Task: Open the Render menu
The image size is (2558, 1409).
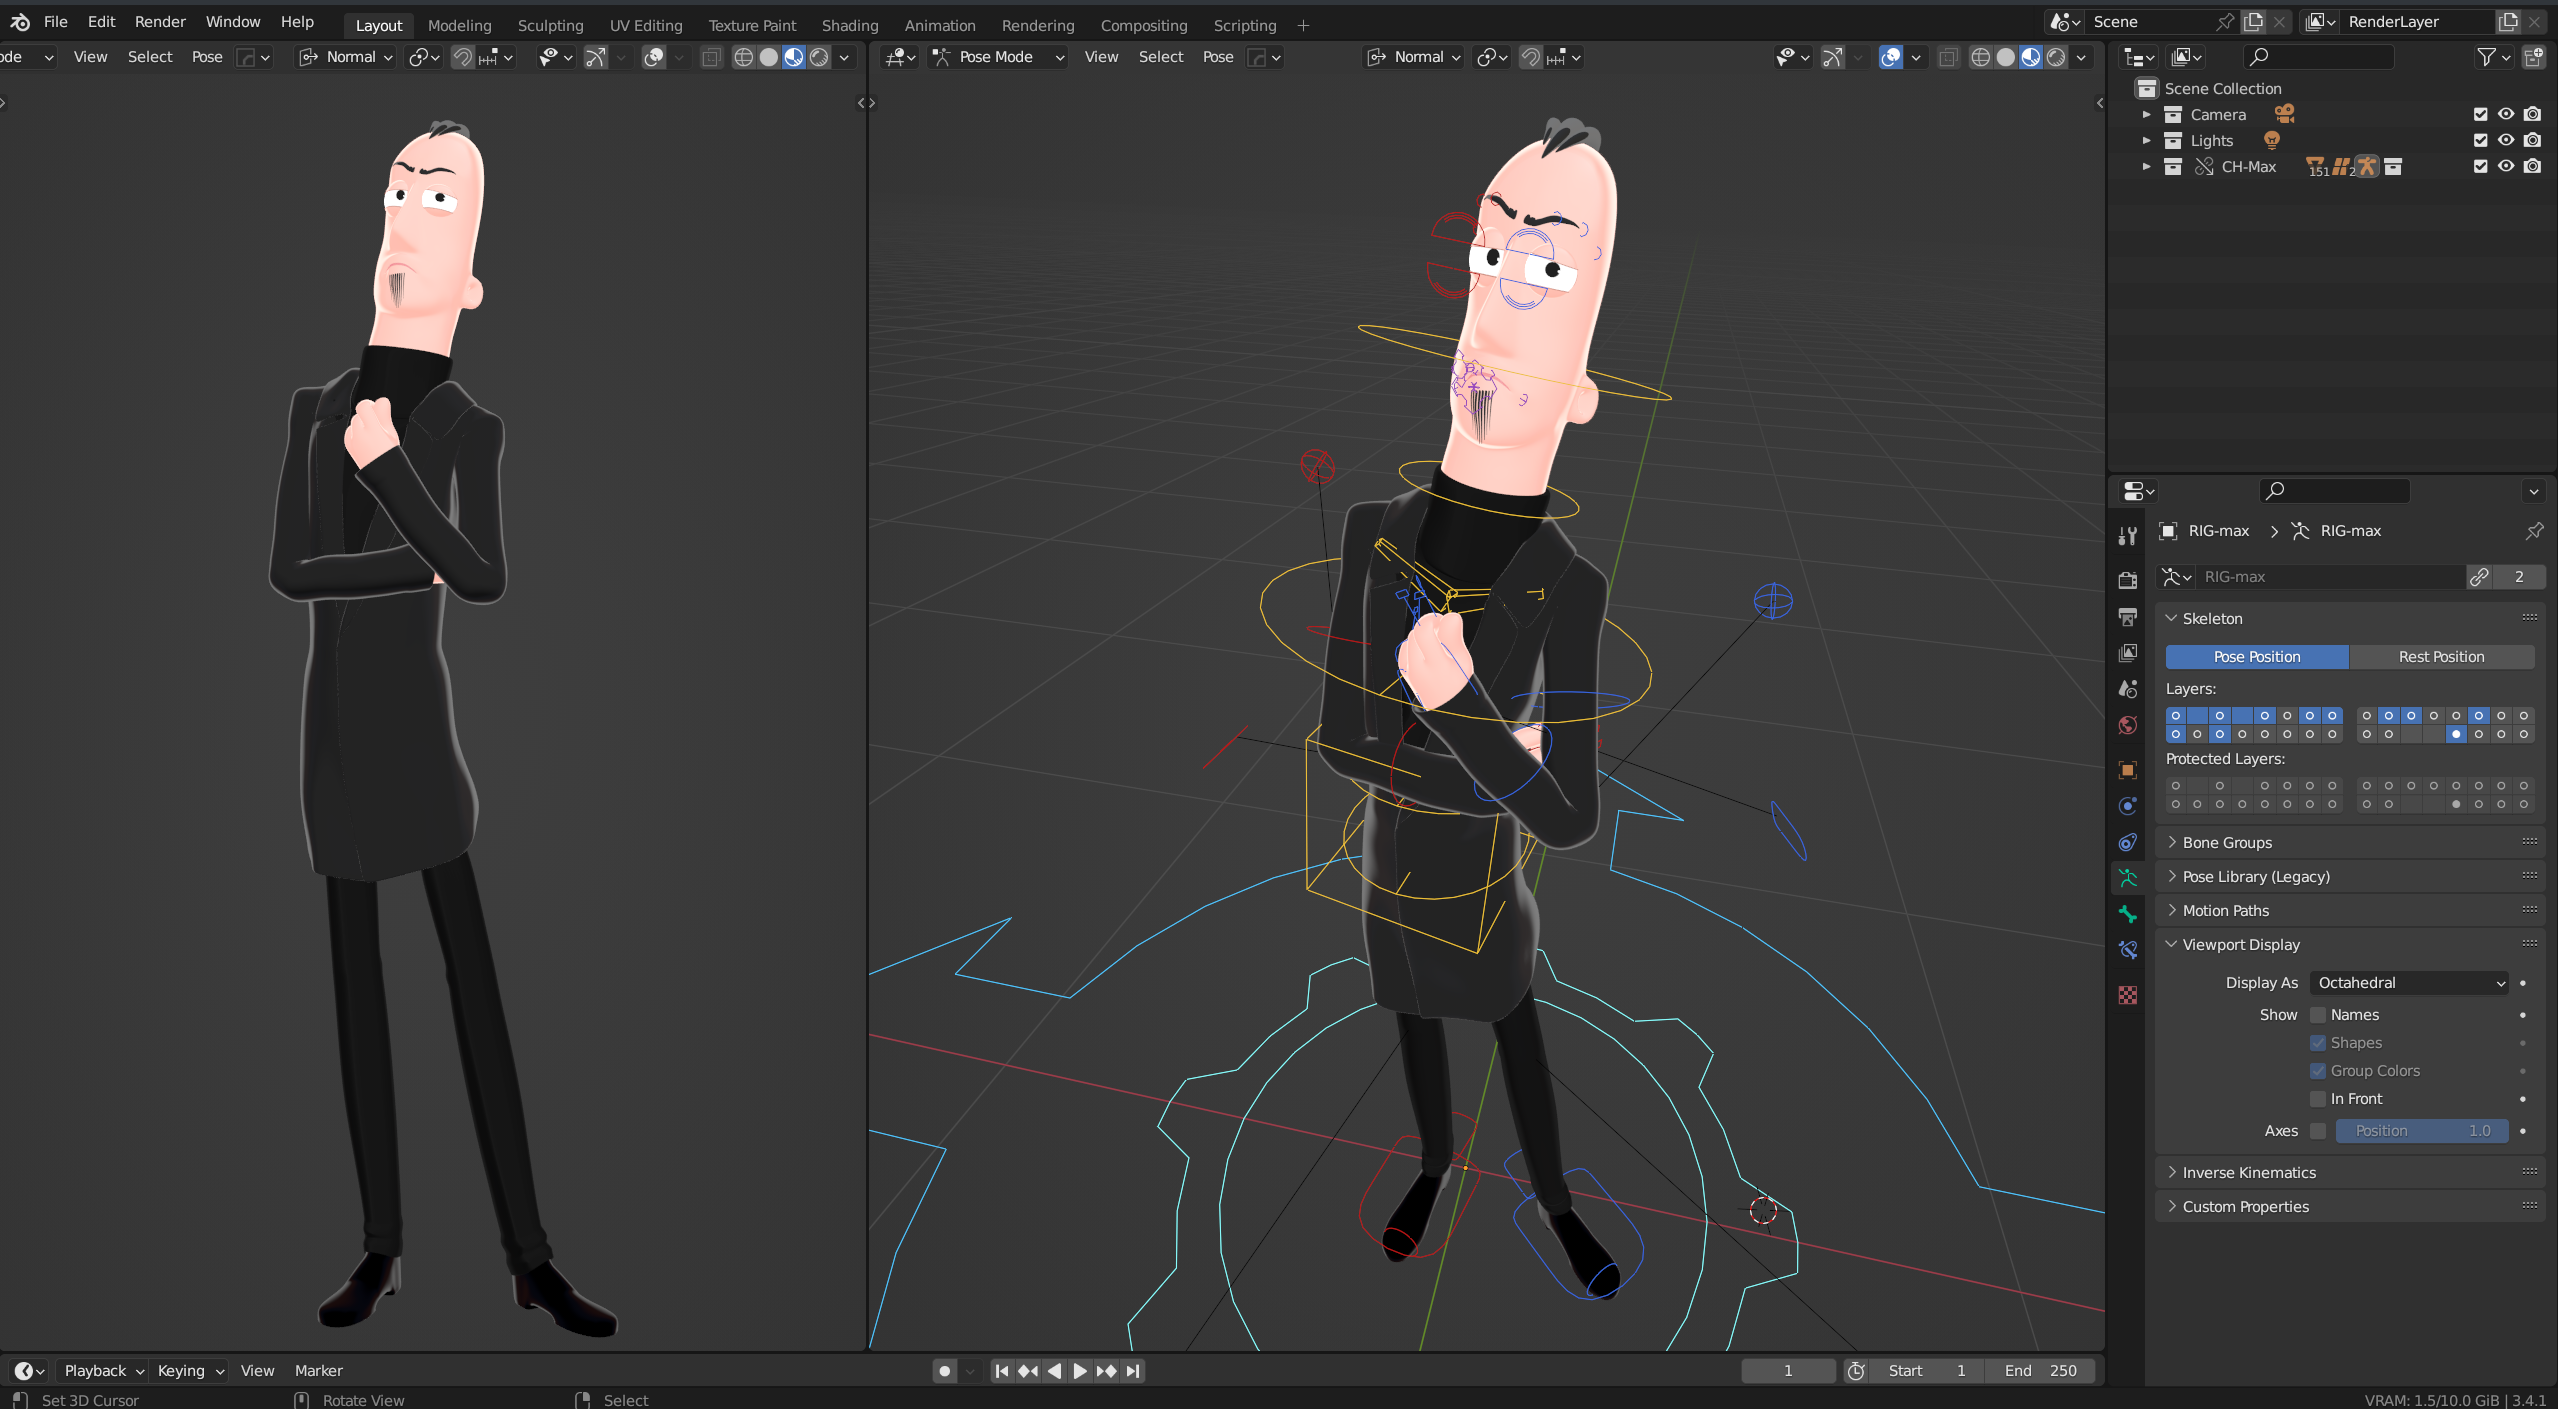Action: 160,21
